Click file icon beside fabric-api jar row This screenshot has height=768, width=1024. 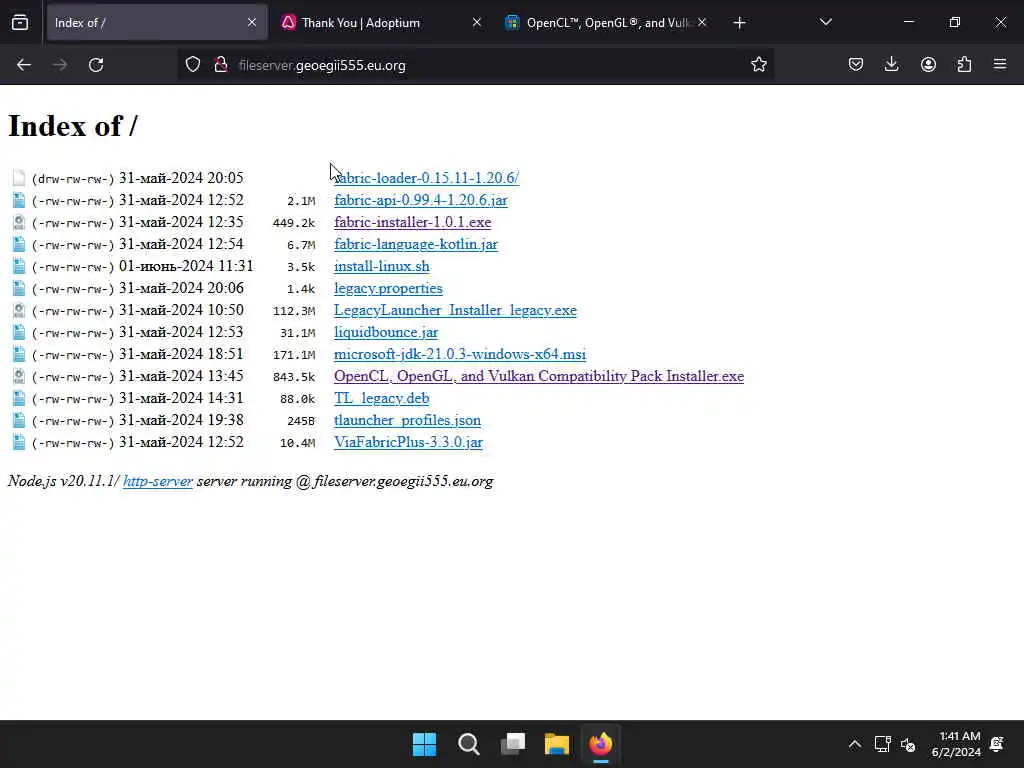coord(19,200)
